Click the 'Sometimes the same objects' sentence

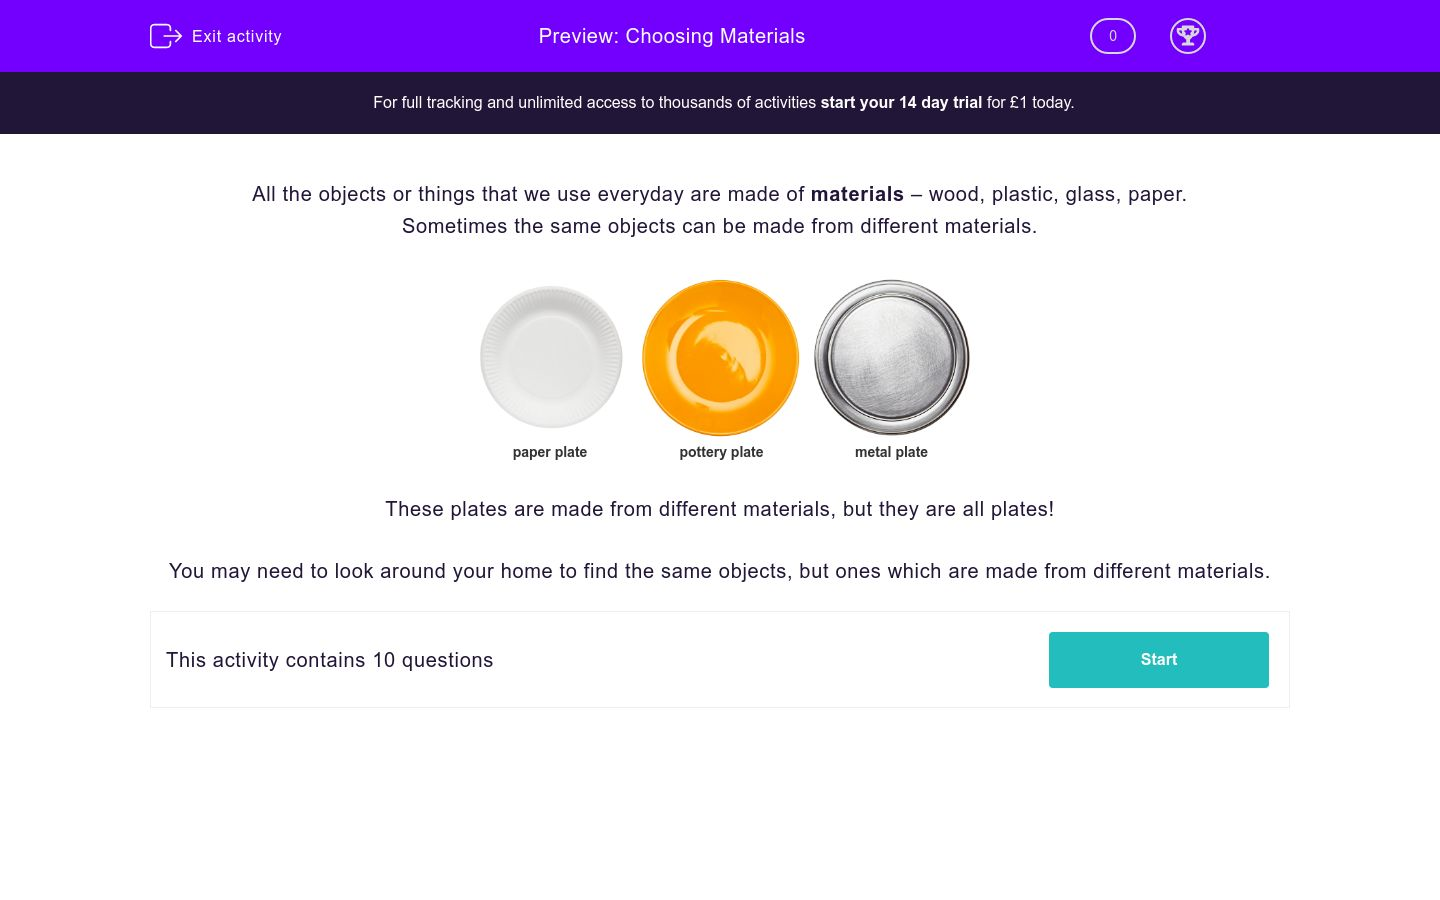(x=719, y=226)
